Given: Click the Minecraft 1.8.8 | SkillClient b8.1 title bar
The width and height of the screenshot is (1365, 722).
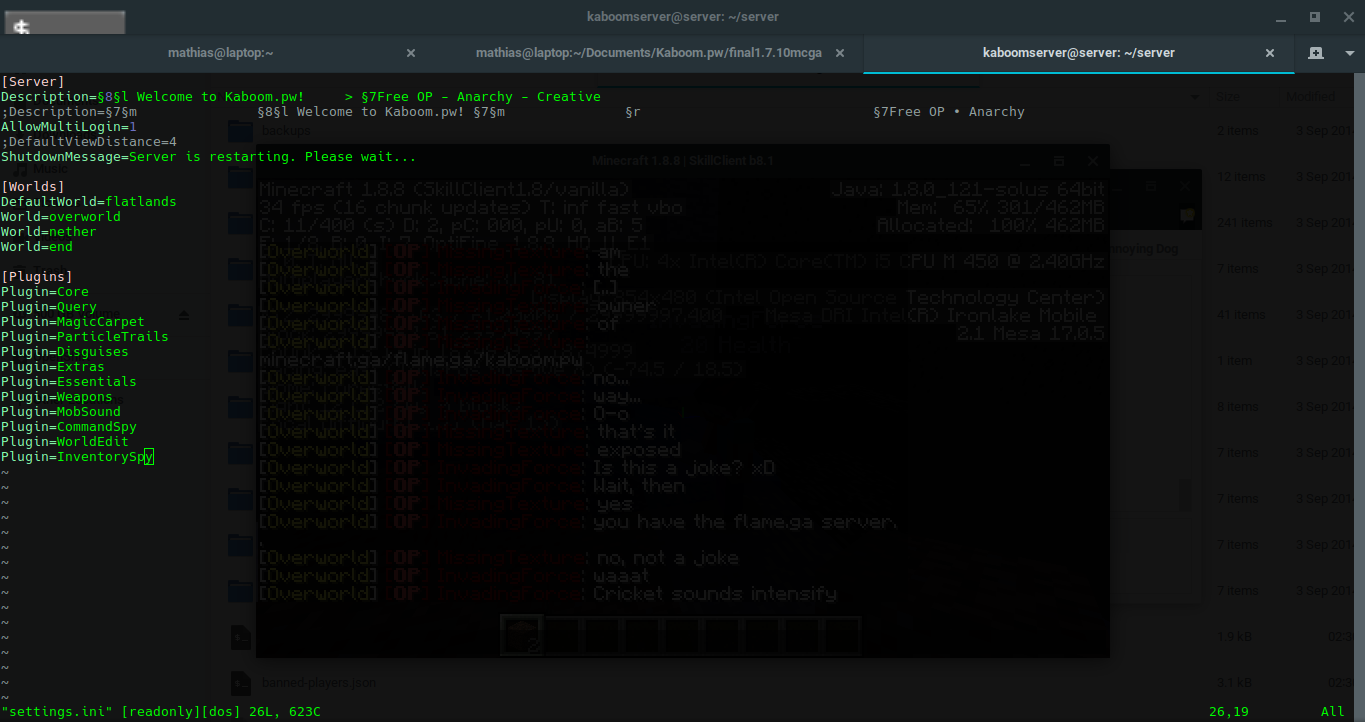Looking at the screenshot, I should click(x=683, y=160).
